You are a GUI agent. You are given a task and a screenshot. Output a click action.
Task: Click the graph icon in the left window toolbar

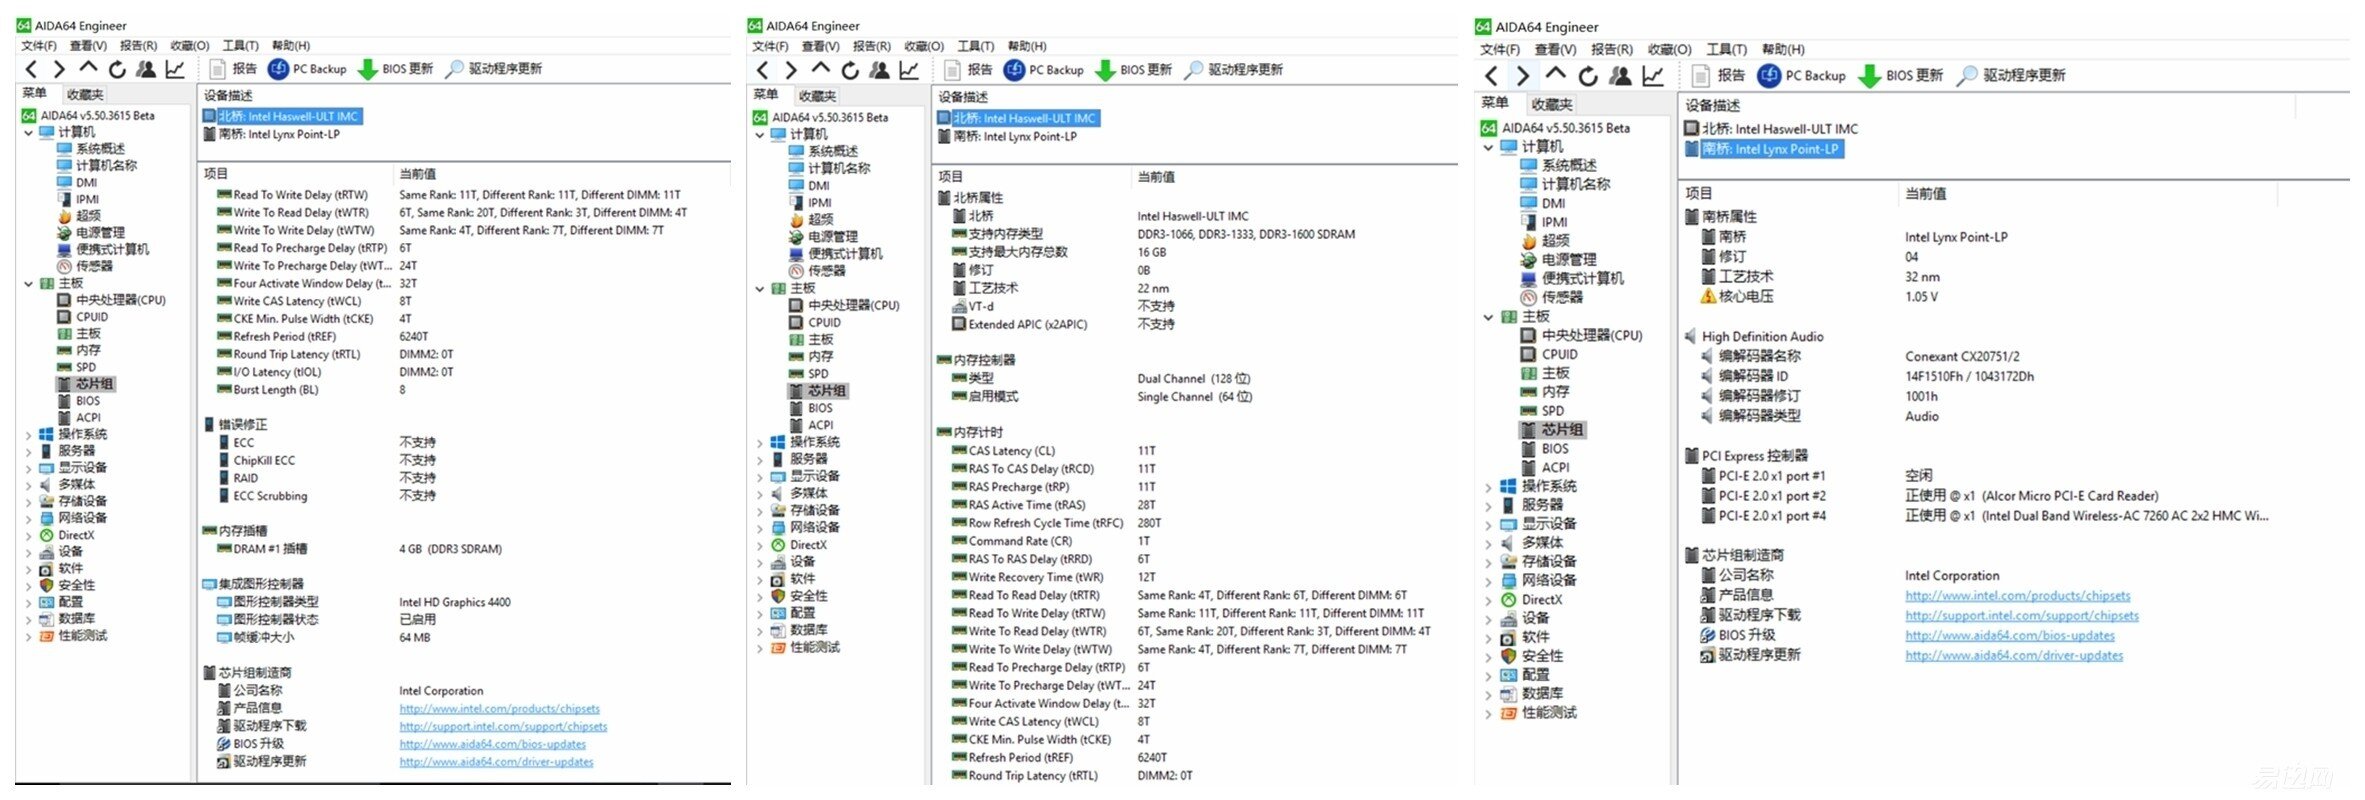175,69
